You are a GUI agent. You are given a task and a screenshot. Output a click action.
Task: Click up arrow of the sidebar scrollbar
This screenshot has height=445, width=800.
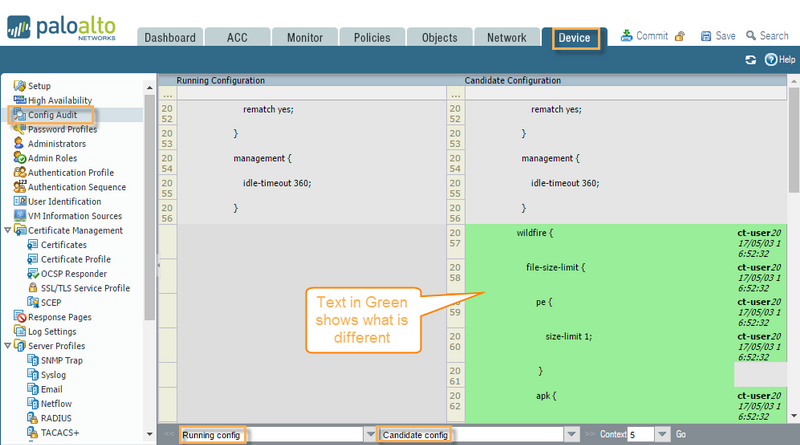pos(149,87)
